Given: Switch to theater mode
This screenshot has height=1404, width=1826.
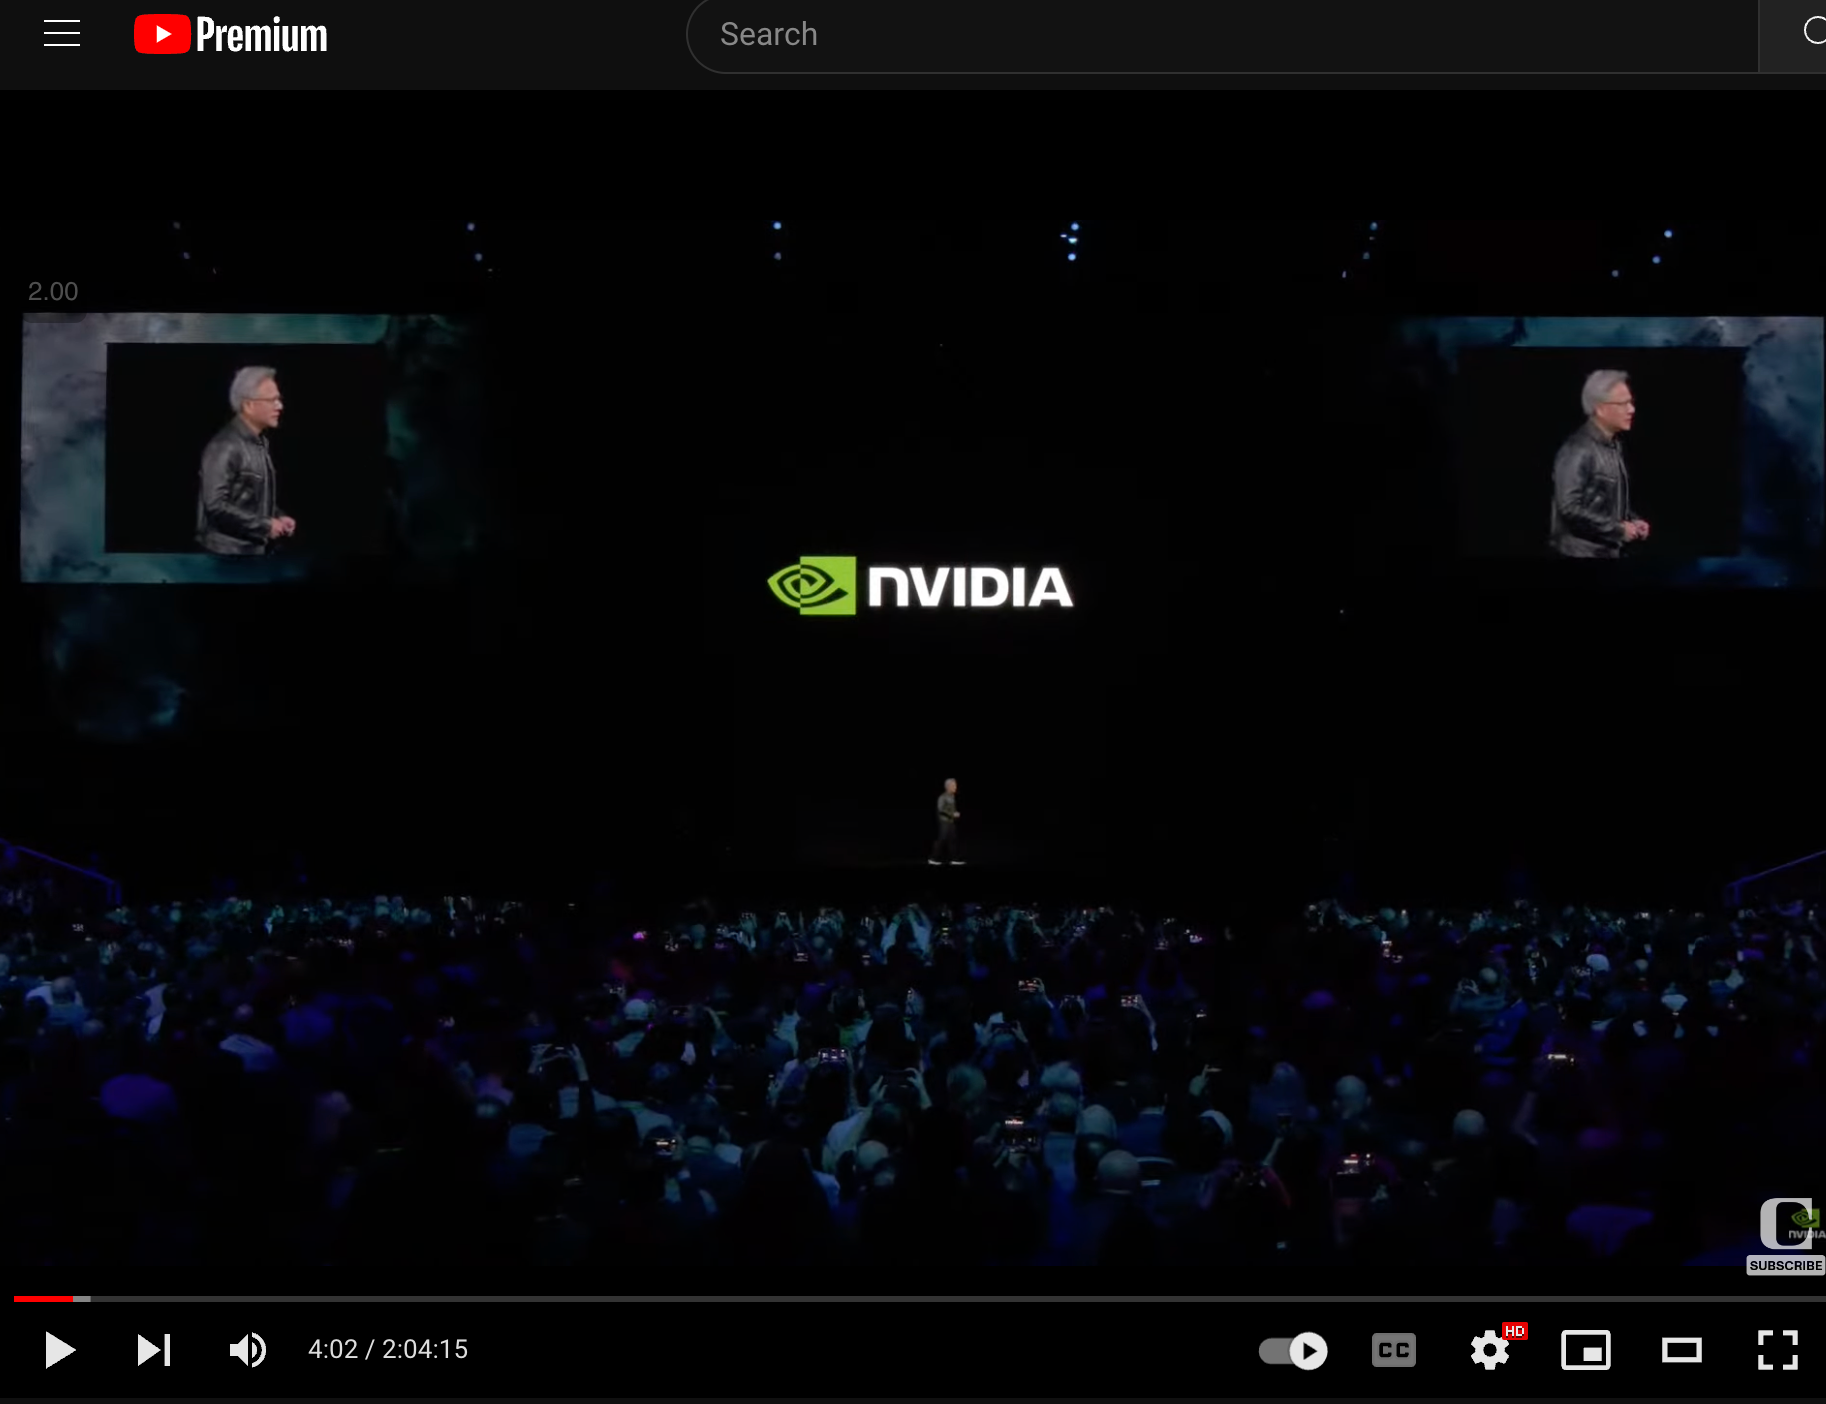Looking at the screenshot, I should click(x=1682, y=1351).
